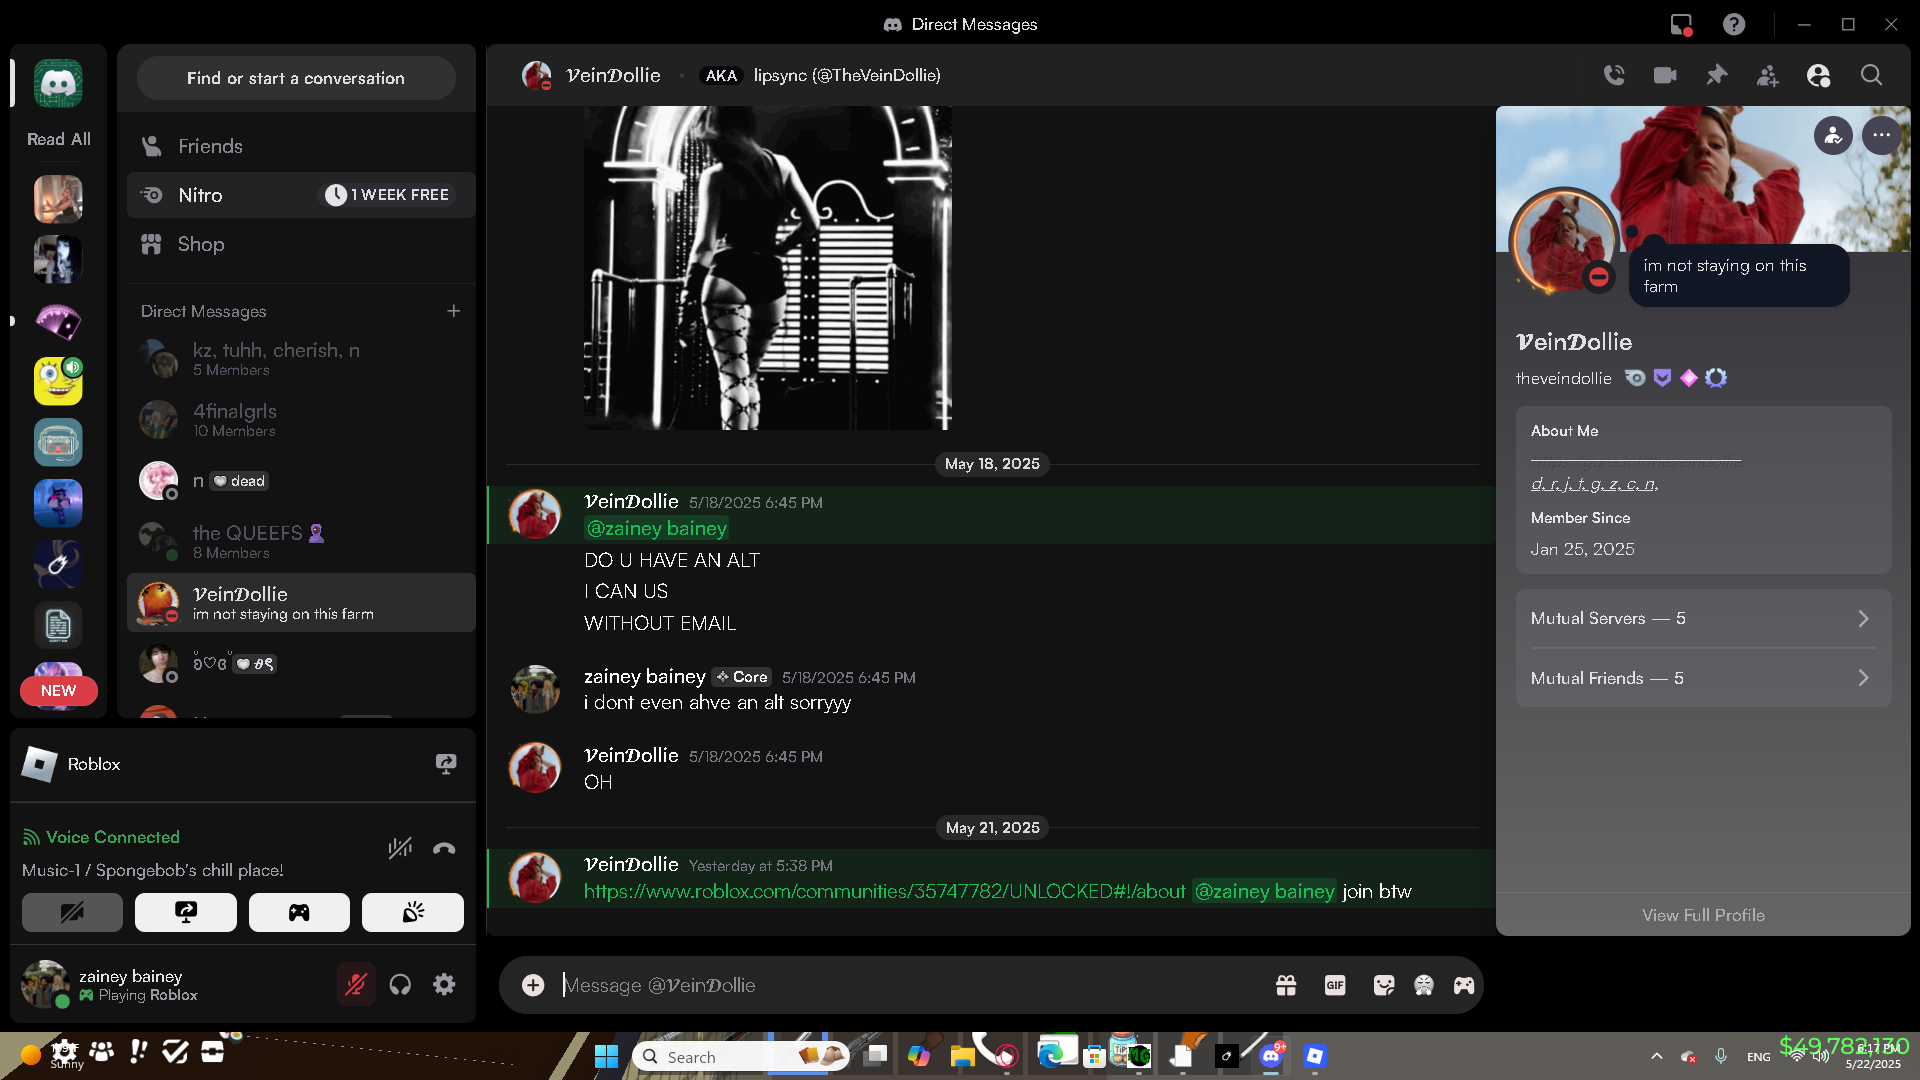1920x1080 pixels.
Task: Toggle deafen headphones
Action: [x=400, y=985]
